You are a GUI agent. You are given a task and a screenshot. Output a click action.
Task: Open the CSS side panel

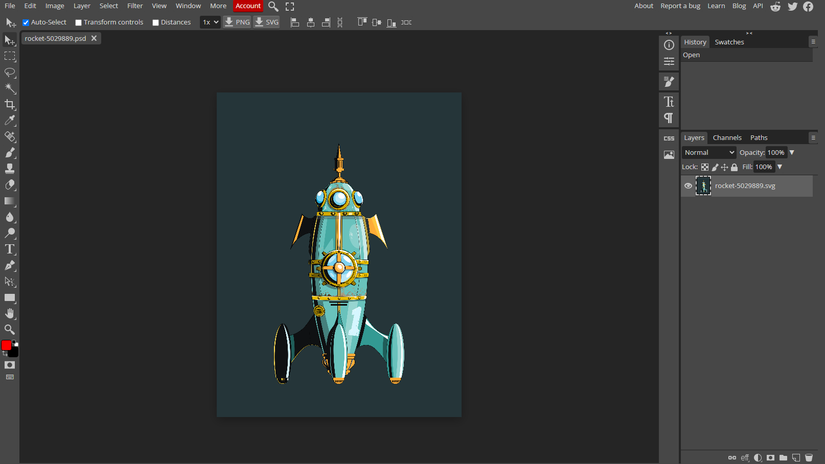669,138
